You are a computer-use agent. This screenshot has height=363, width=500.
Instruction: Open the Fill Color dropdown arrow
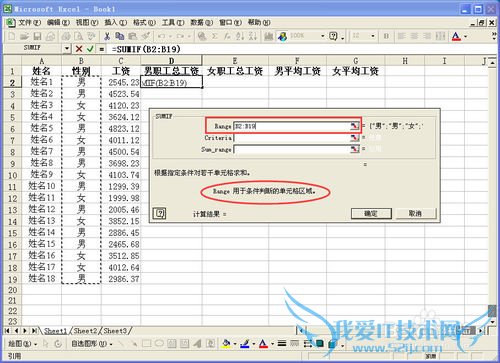click(235, 344)
